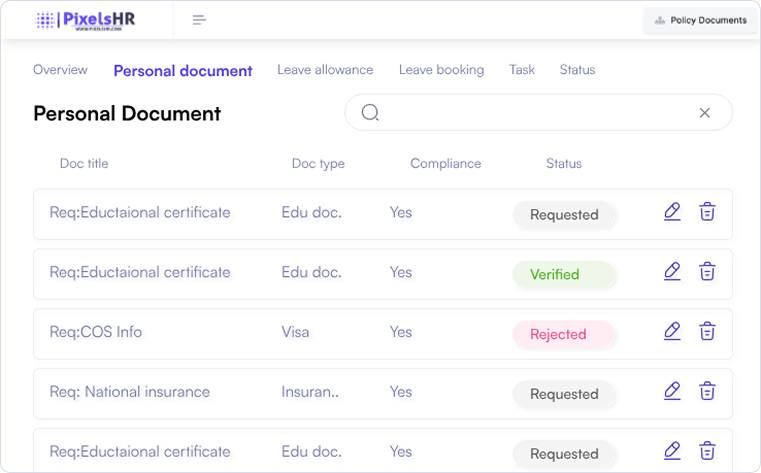Screen dimensions: 761x473
Task: Click trash icon on the Rejected row
Action: [x=707, y=331]
